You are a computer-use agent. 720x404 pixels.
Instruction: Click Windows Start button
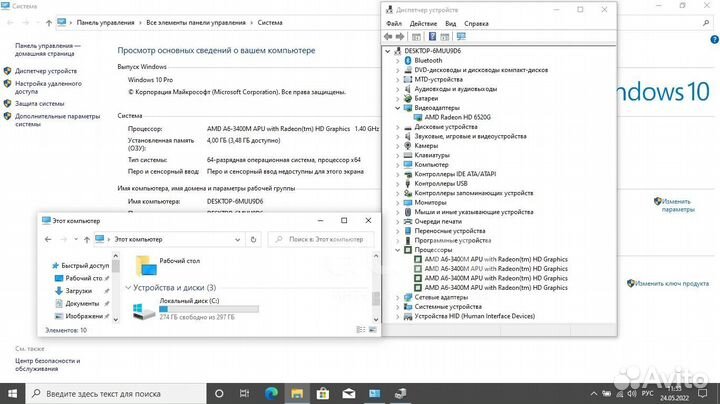coord(12,393)
